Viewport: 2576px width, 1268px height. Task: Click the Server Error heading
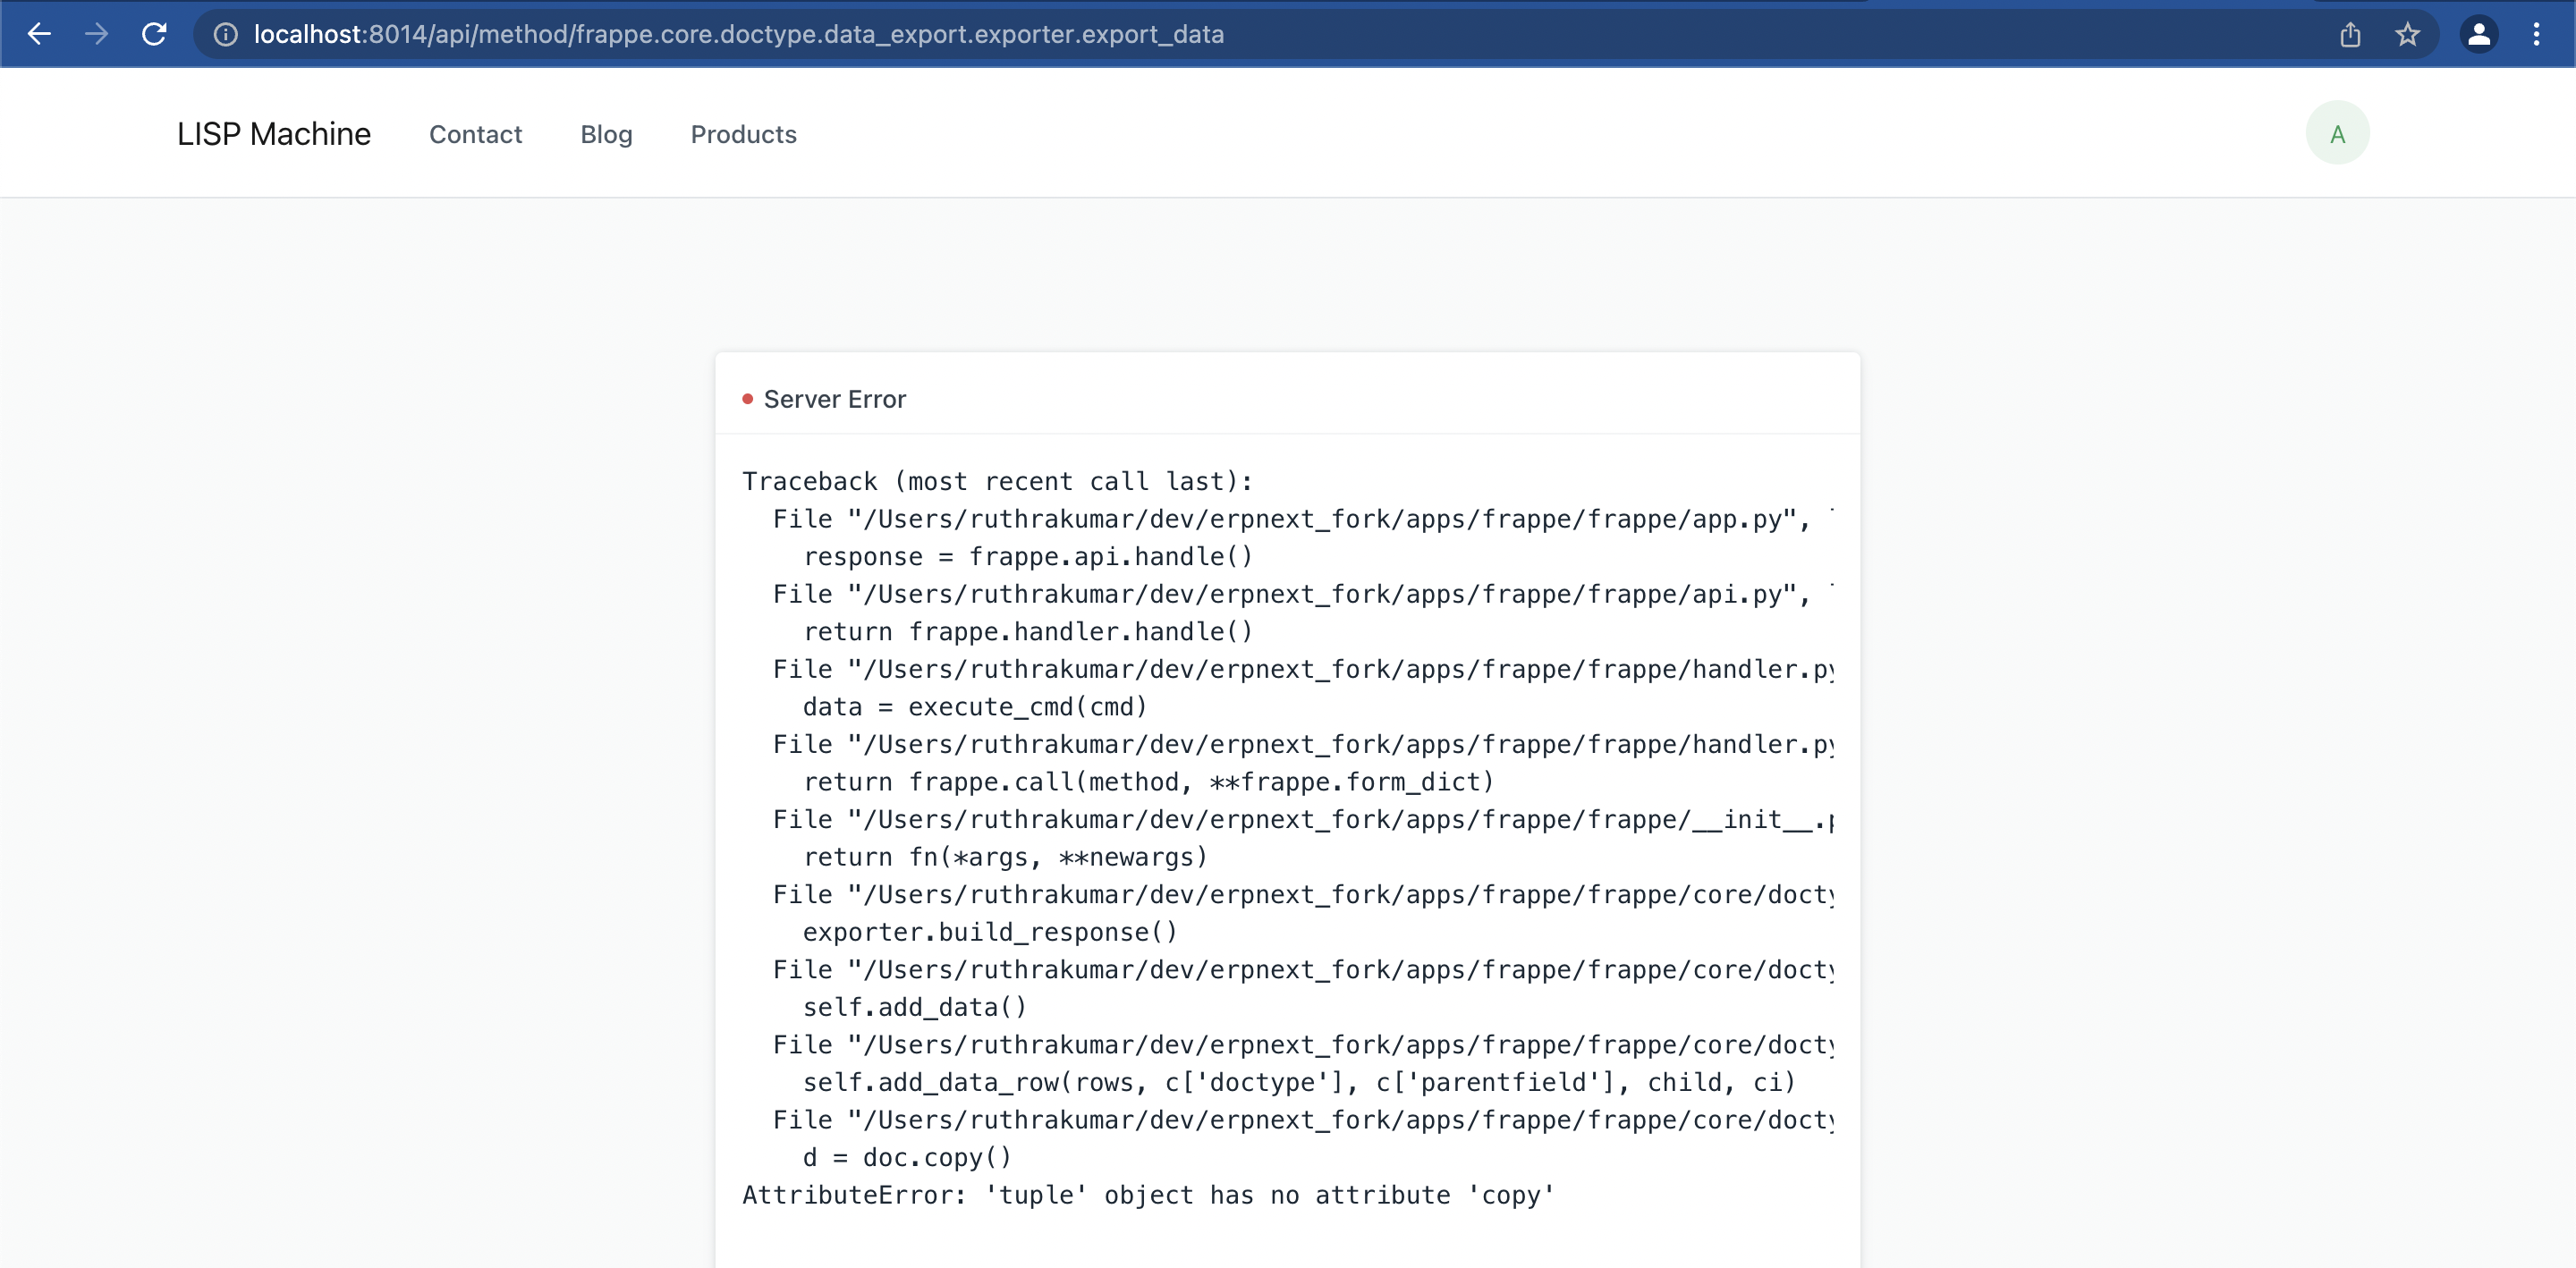pyautogui.click(x=835, y=398)
